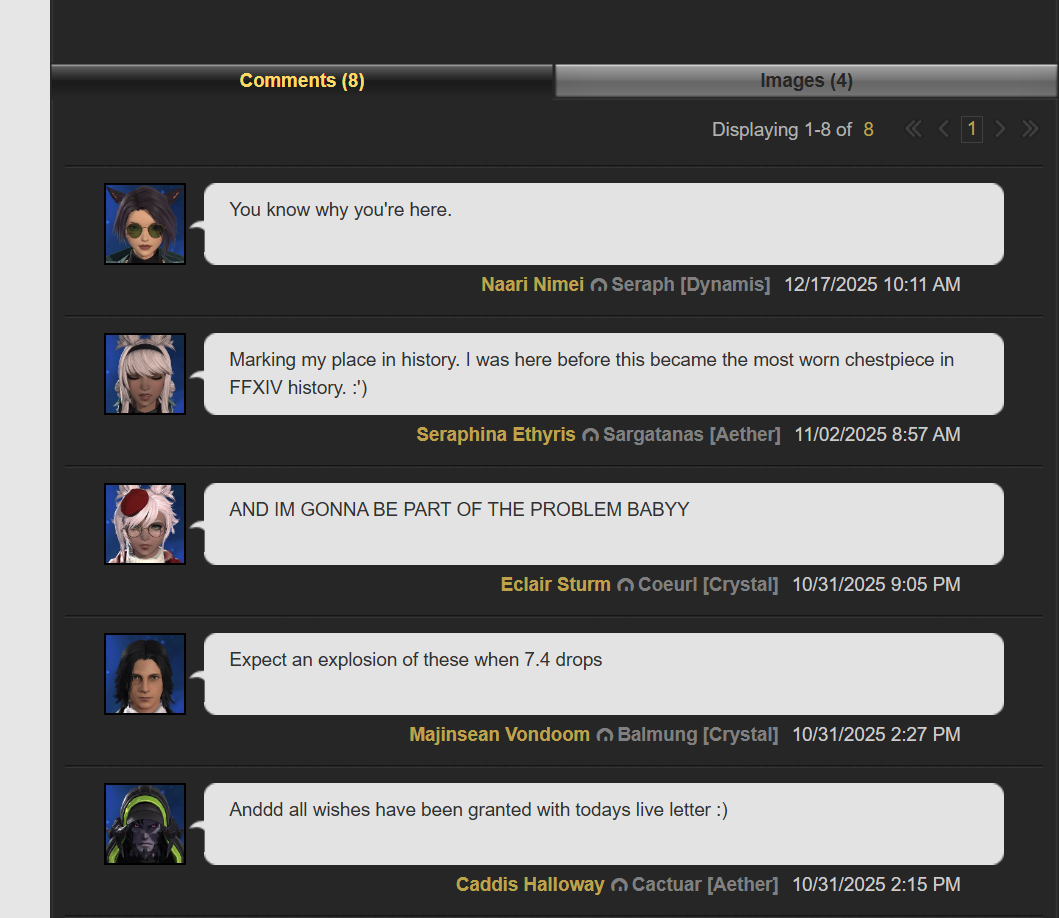Click home world icon beside Balmung
The width and height of the screenshot is (1059, 918).
[x=604, y=735]
